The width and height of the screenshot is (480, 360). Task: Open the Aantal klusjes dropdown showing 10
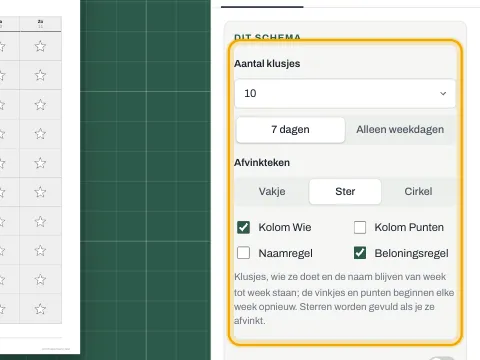[x=345, y=93]
